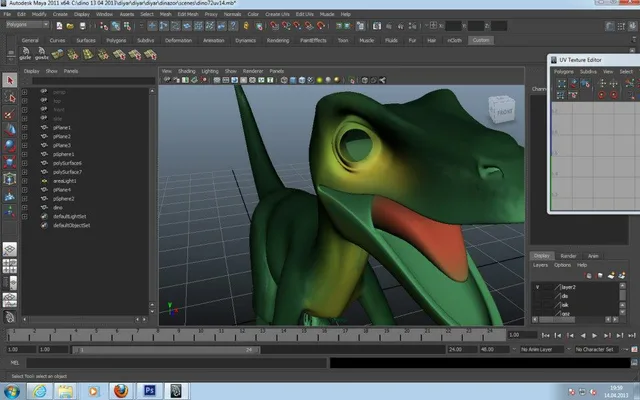Open the viewport Shading menu
This screenshot has width=640, height=400.
tap(187, 71)
